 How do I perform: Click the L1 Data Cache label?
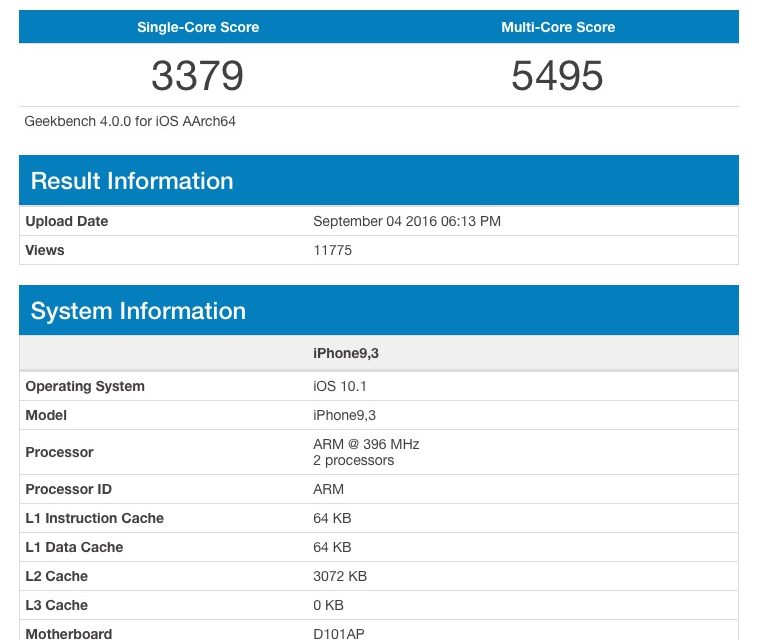point(74,547)
